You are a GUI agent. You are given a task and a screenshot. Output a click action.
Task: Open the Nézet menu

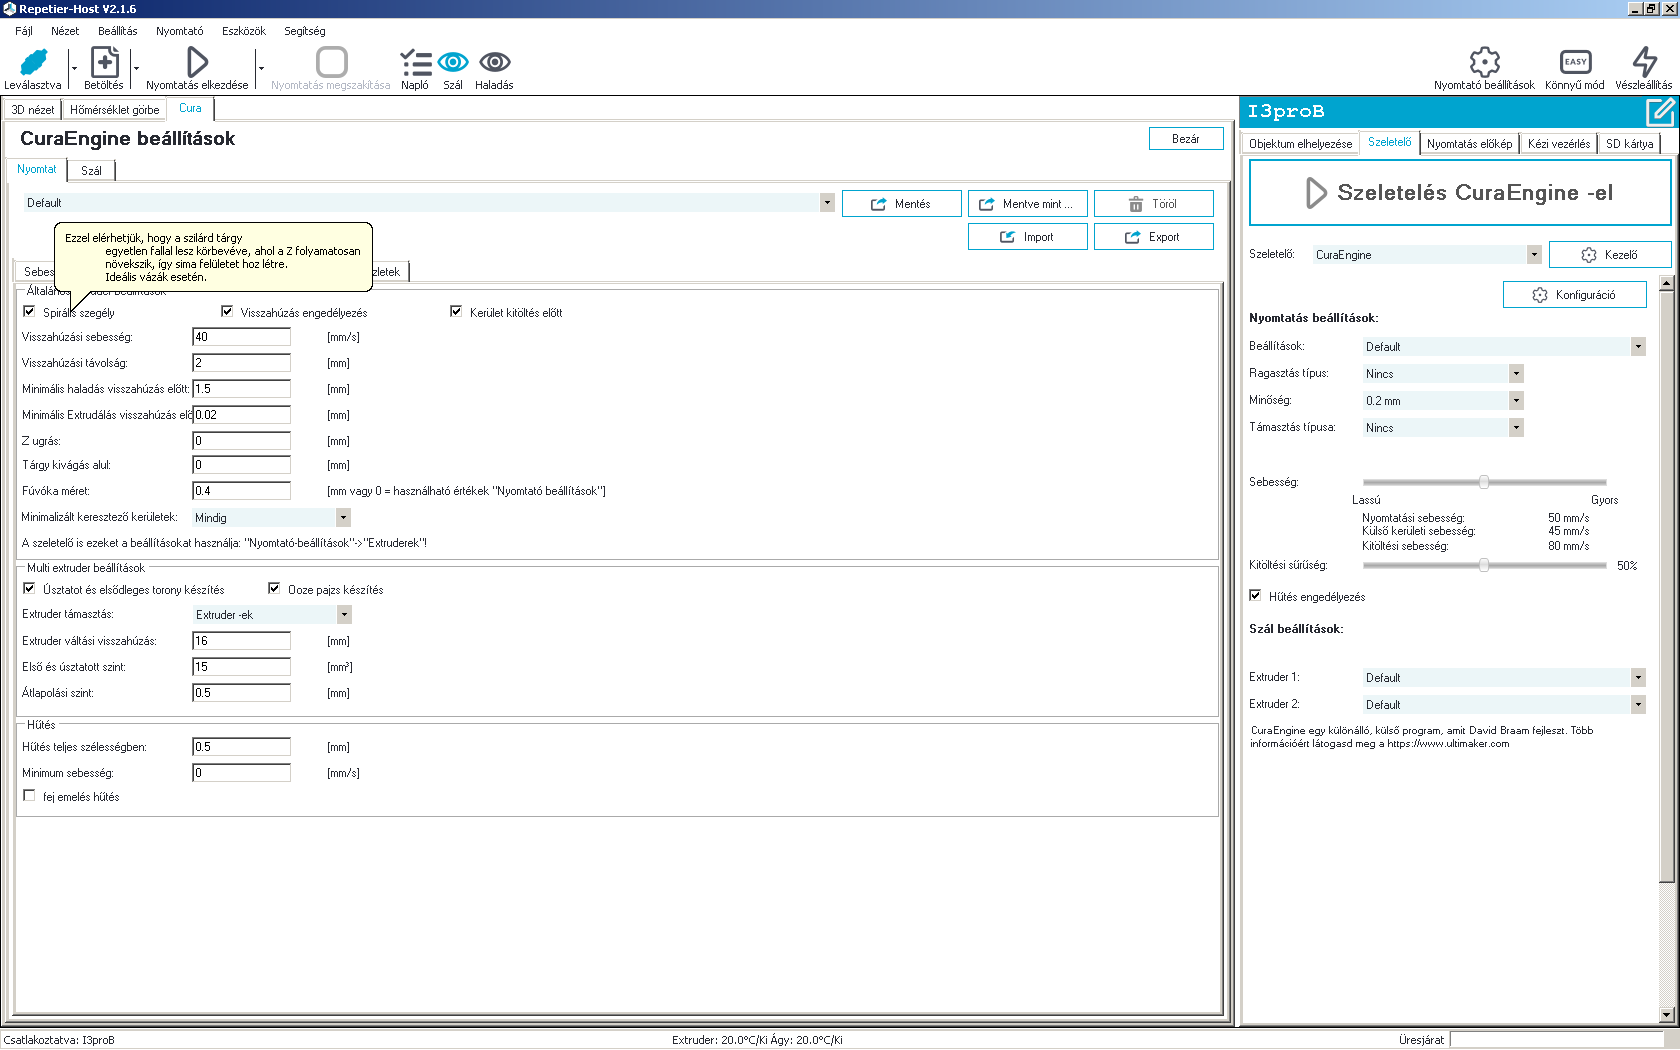click(65, 31)
